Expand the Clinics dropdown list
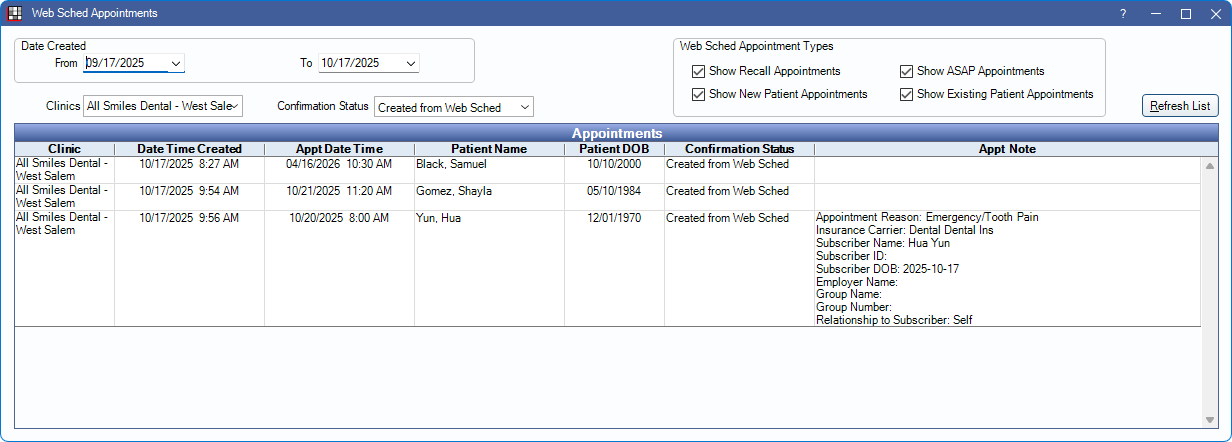The height and width of the screenshot is (442, 1232). tap(235, 106)
